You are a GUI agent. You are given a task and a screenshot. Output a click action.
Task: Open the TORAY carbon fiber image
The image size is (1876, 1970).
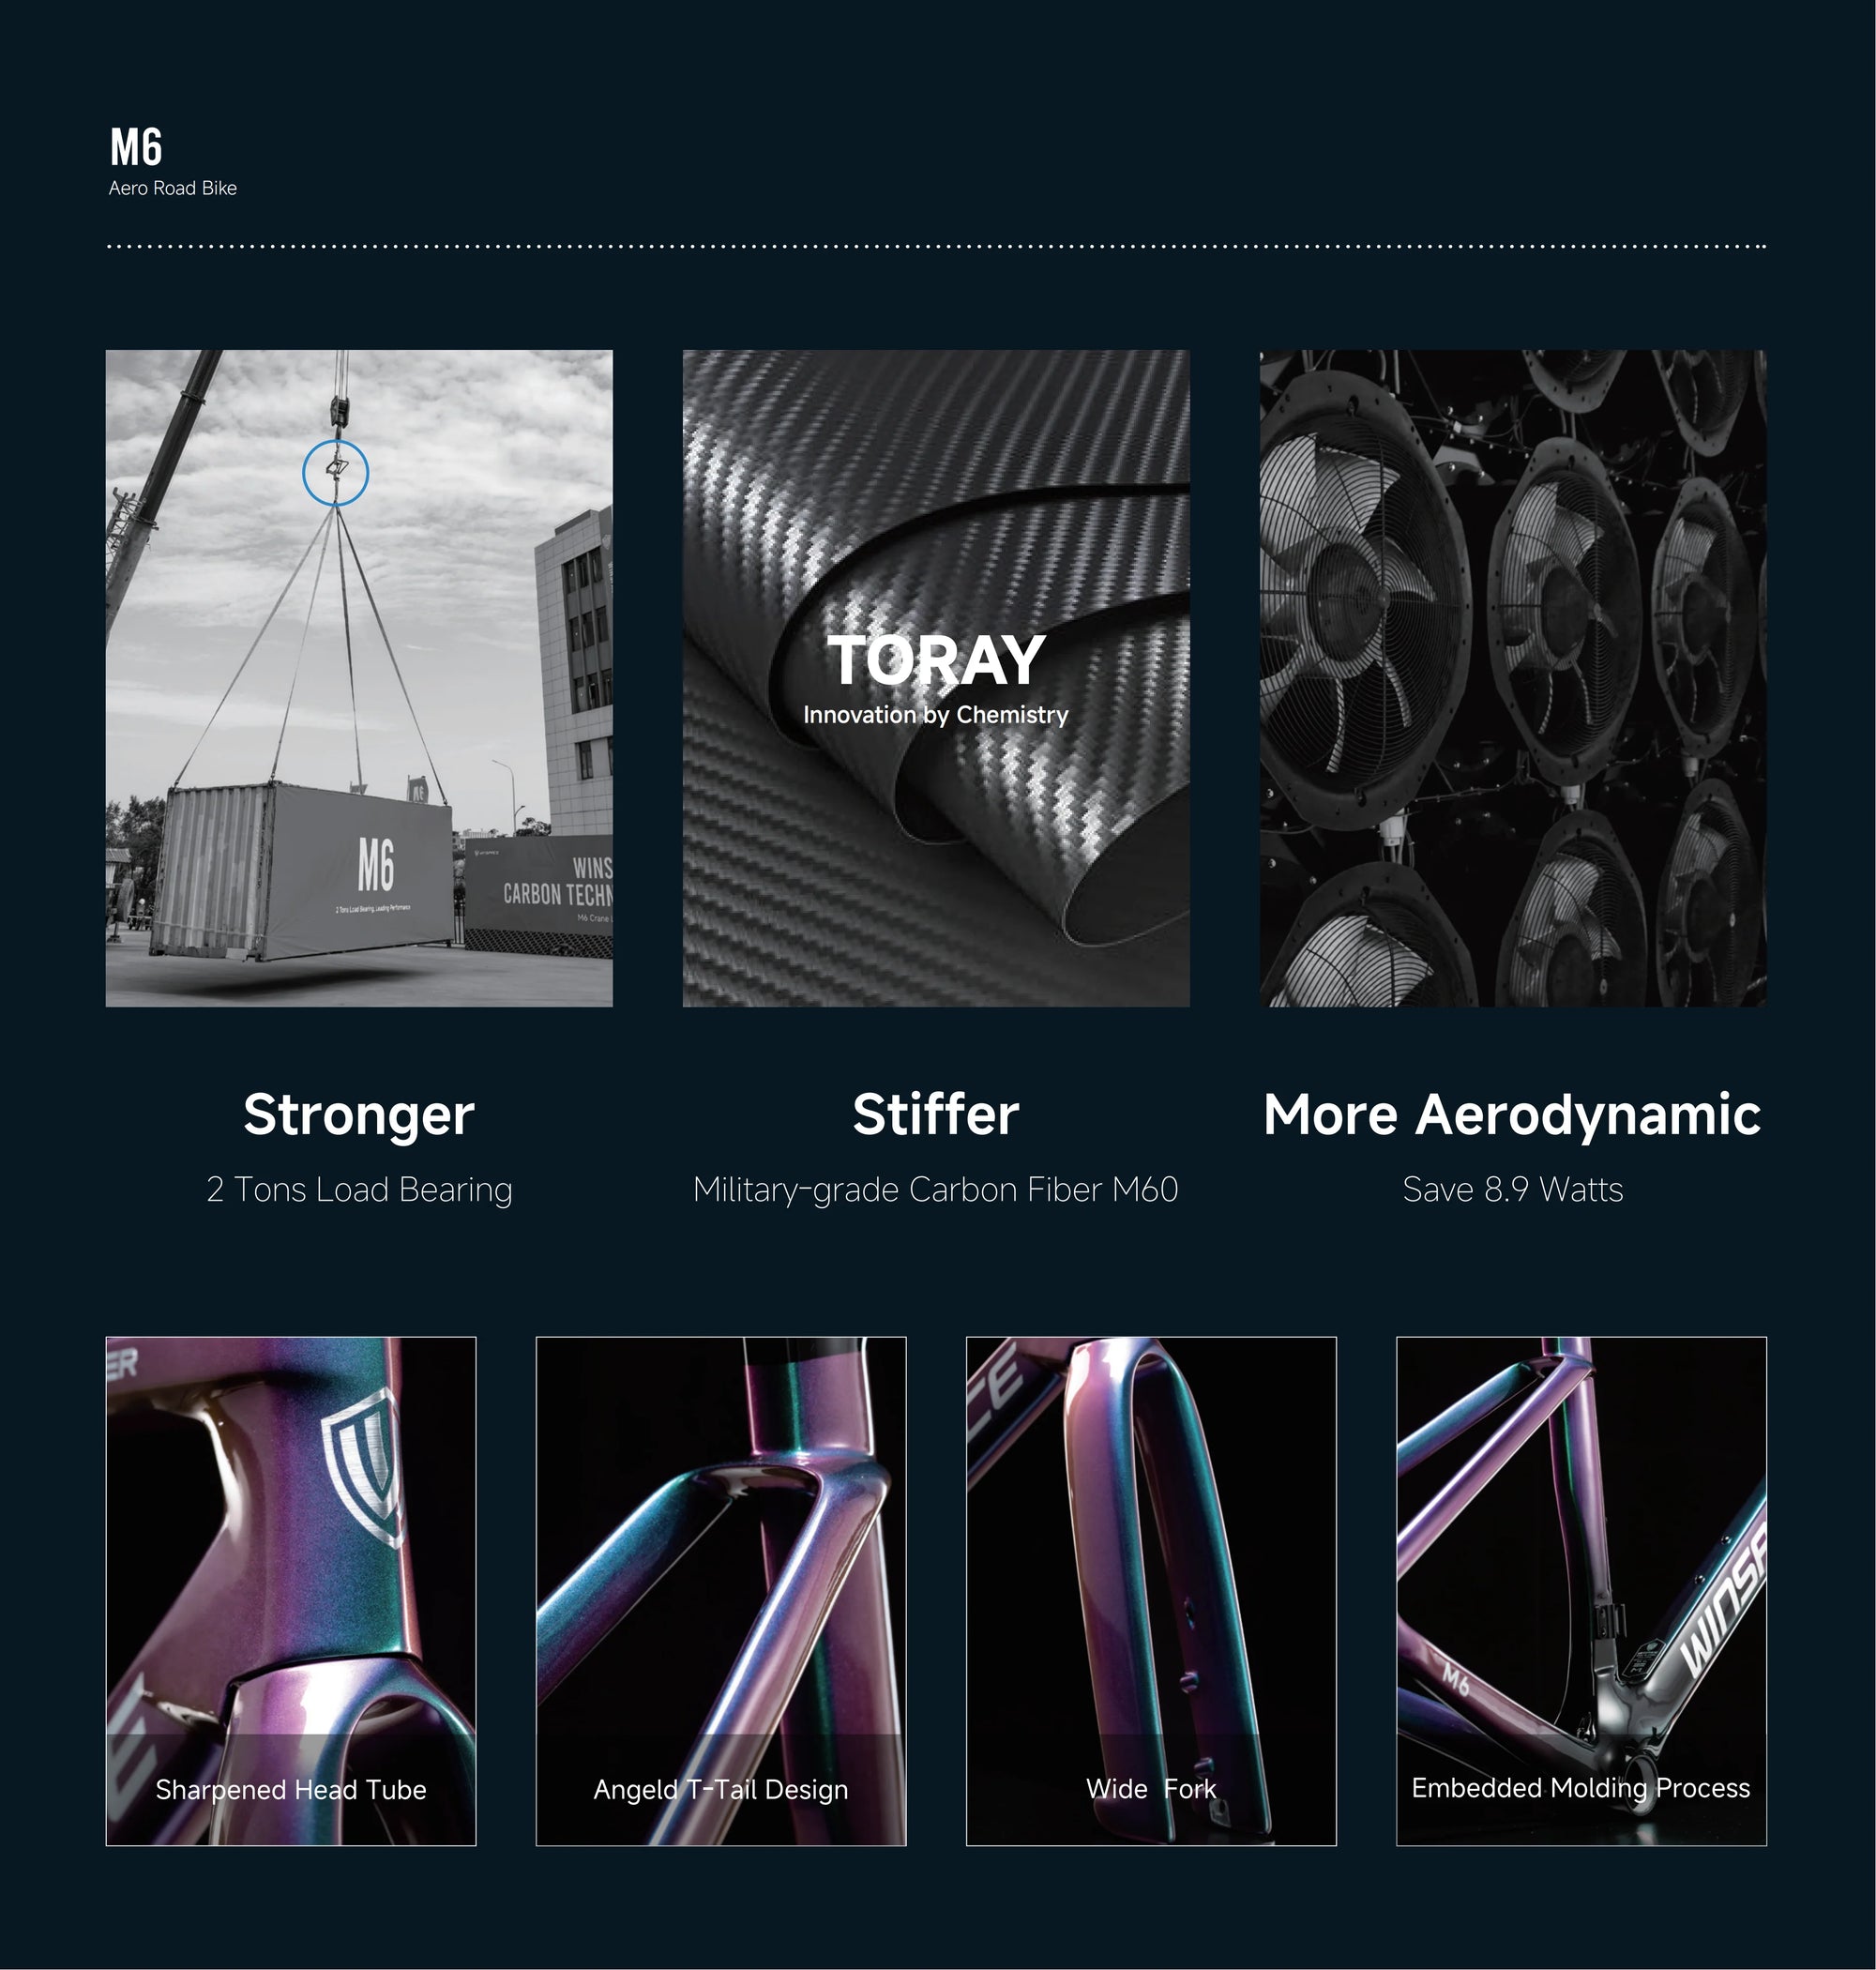click(936, 678)
